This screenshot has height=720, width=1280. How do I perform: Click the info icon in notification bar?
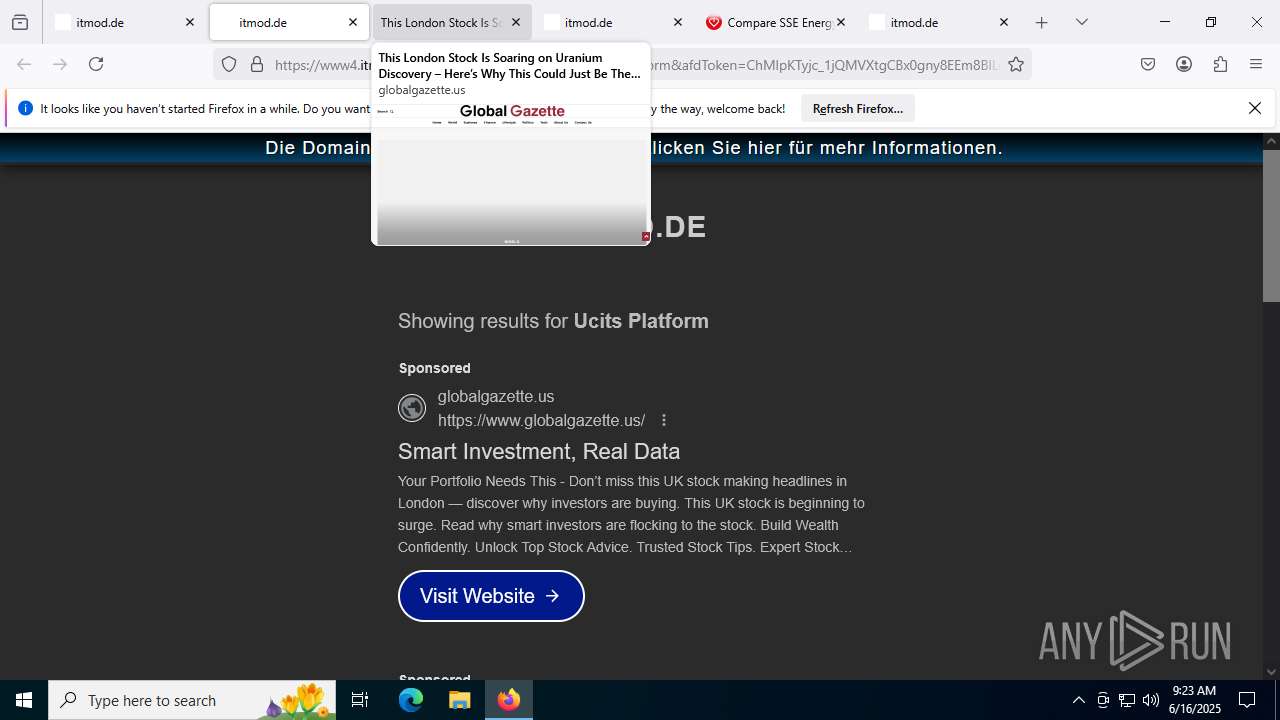click(x=25, y=108)
